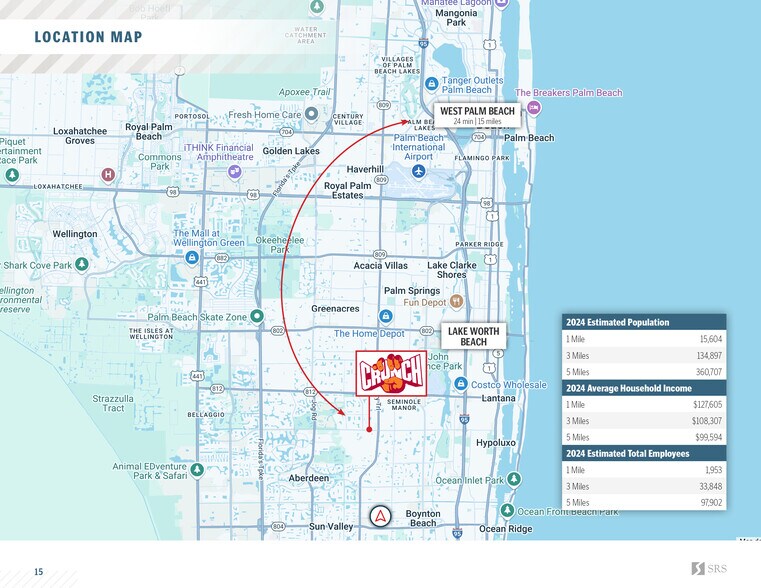Click the Hypoluxo label

[x=496, y=443]
